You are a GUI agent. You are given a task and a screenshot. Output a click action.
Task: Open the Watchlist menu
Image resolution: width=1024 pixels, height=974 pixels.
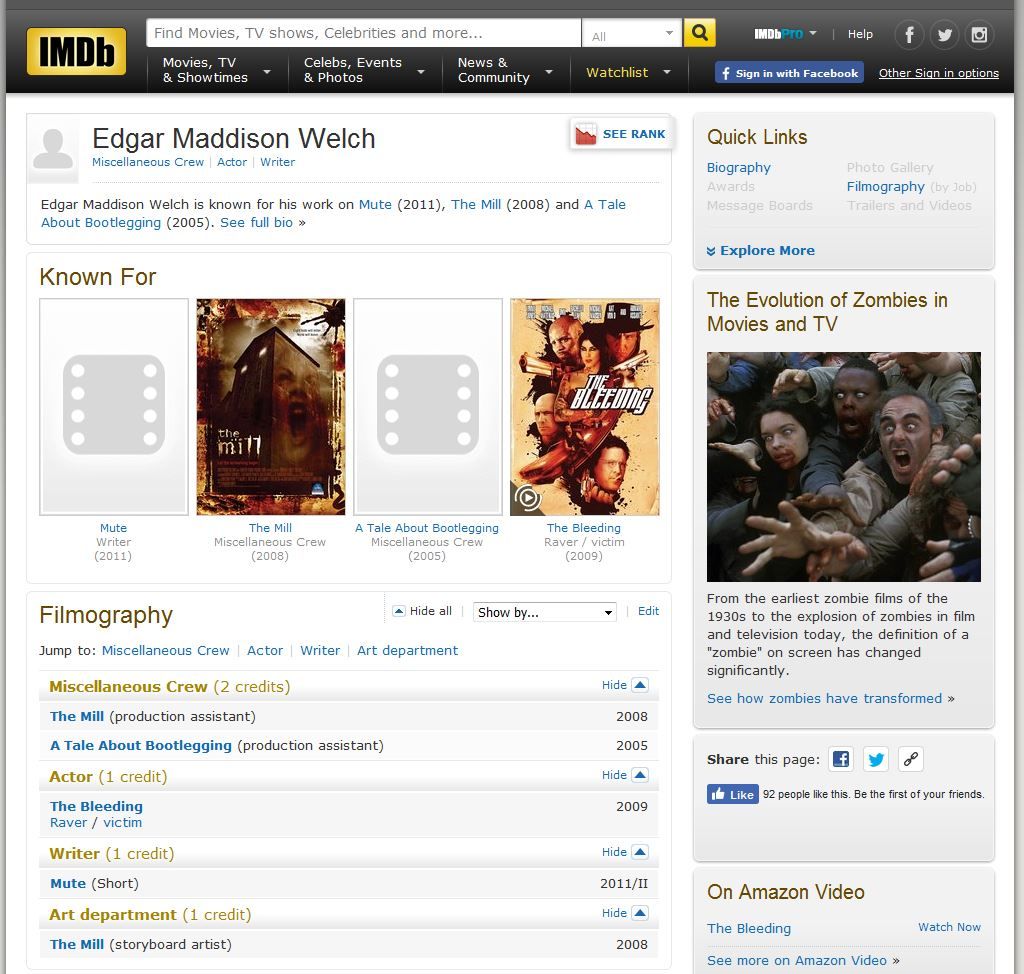(628, 73)
